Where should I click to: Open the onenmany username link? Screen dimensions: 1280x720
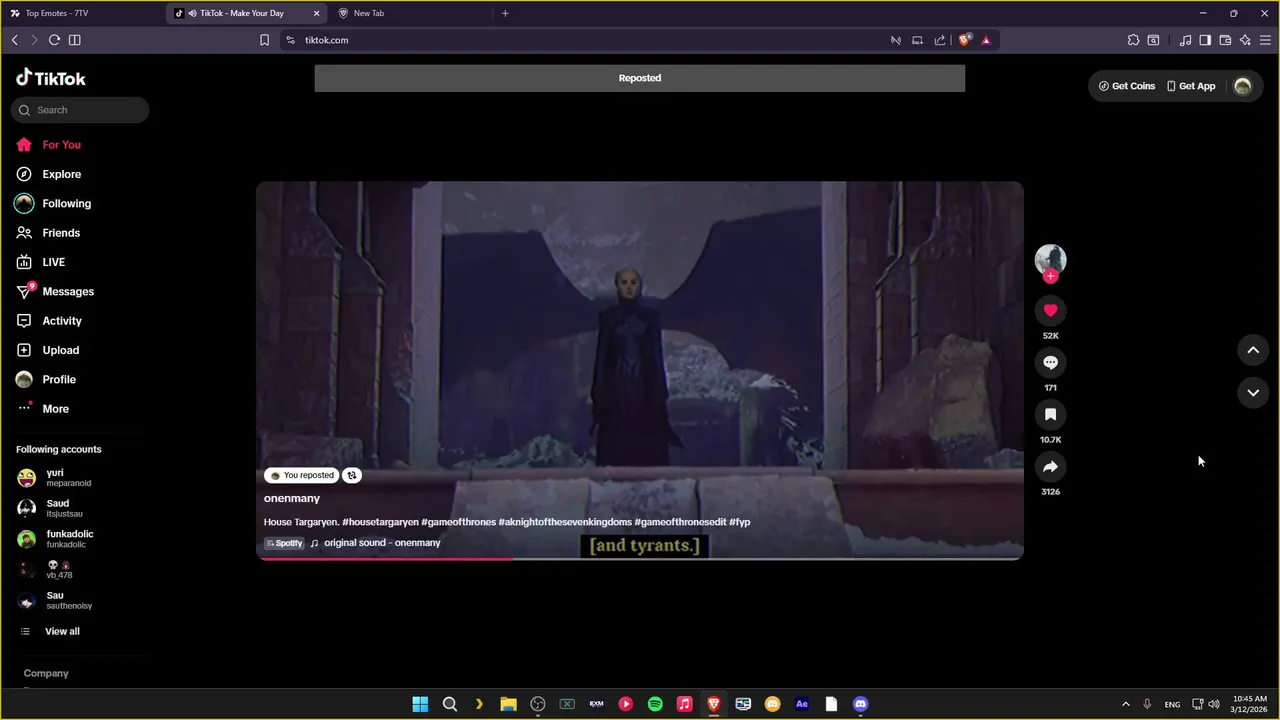click(x=292, y=498)
